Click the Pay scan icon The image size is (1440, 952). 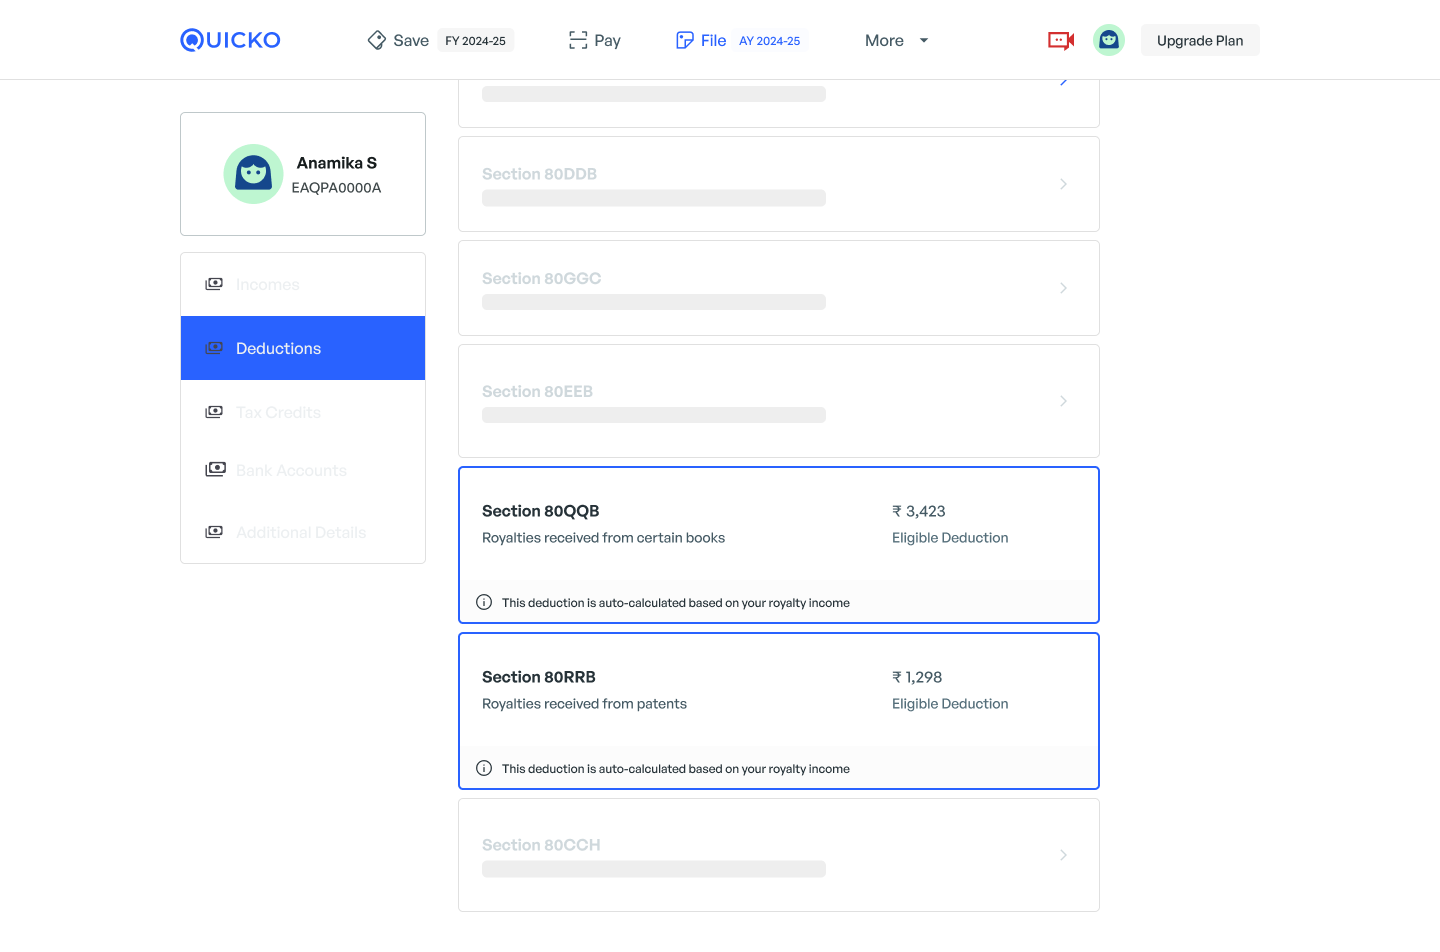pyautogui.click(x=578, y=40)
